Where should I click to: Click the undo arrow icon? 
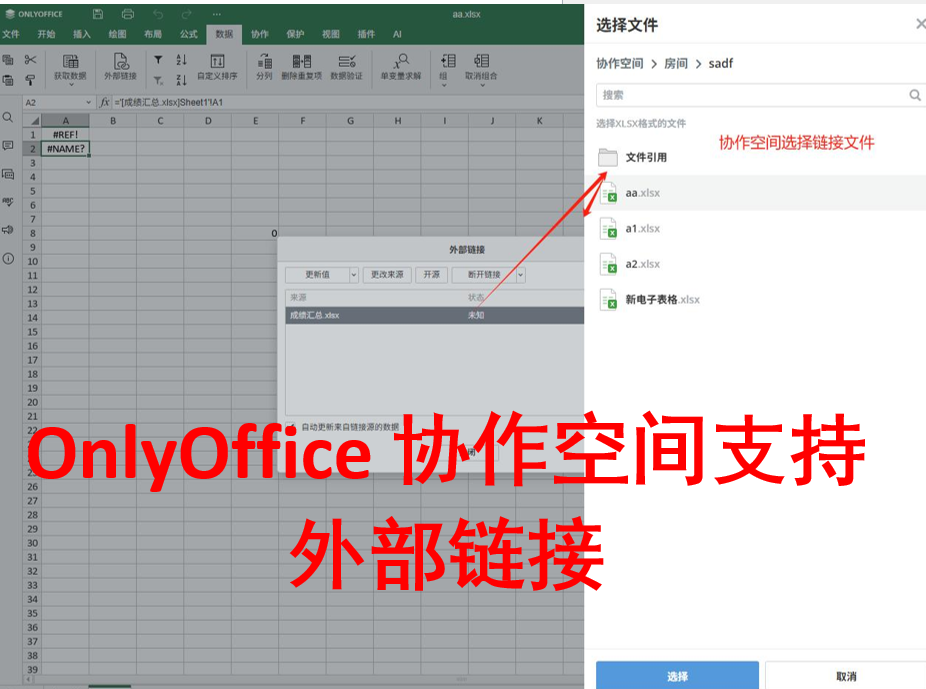(158, 14)
